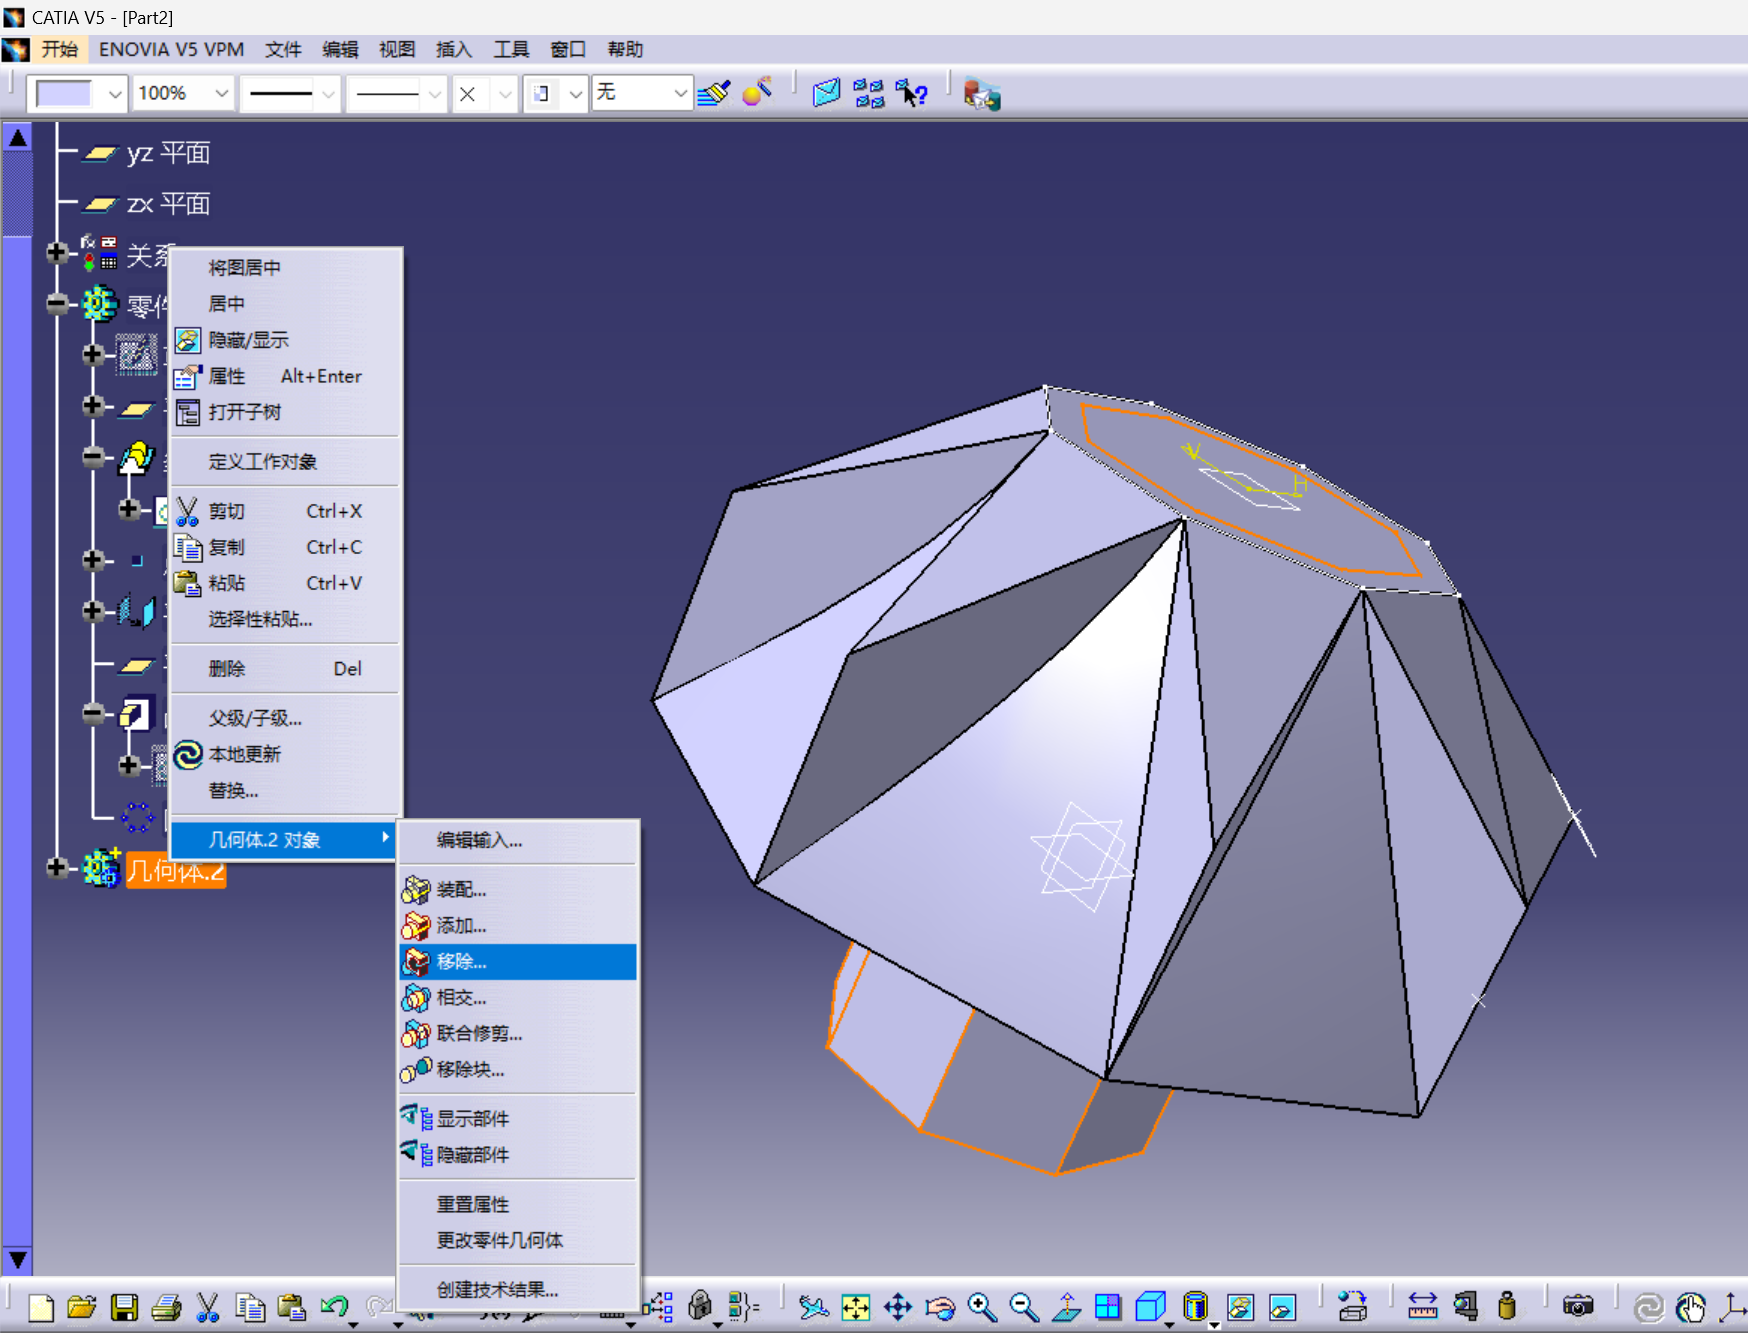Viewport: 1748px width, 1333px height.
Task: Click the Shading view mode cylinder icon
Action: click(1195, 1307)
